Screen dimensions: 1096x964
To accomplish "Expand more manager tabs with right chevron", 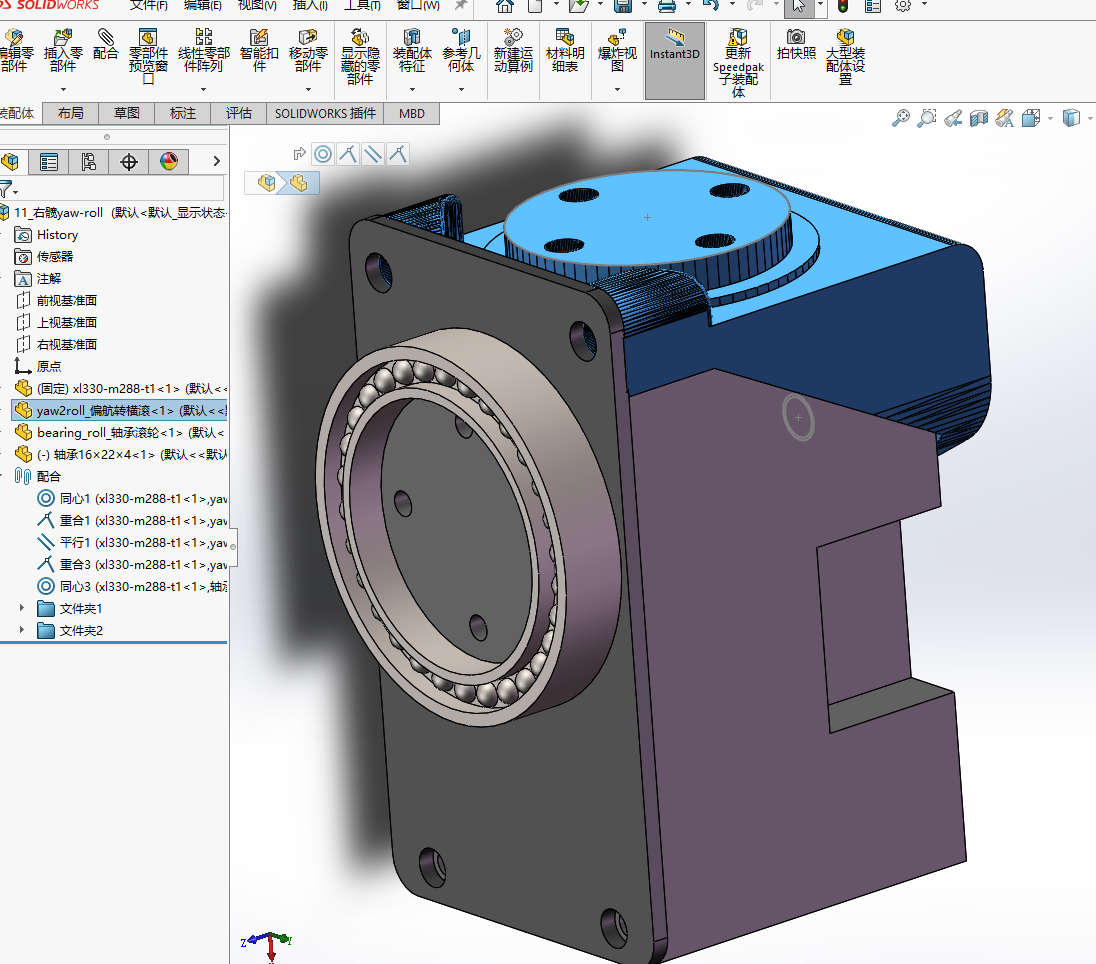I will click(217, 161).
